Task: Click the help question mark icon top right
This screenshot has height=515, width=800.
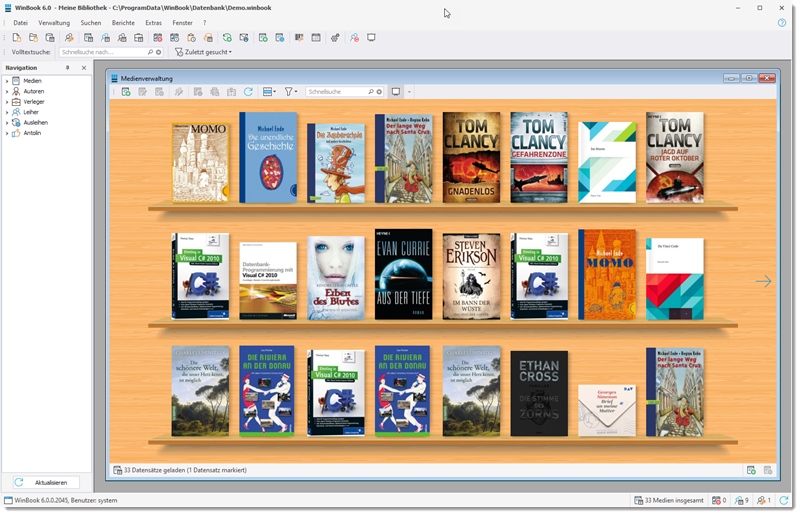Action: tap(781, 22)
